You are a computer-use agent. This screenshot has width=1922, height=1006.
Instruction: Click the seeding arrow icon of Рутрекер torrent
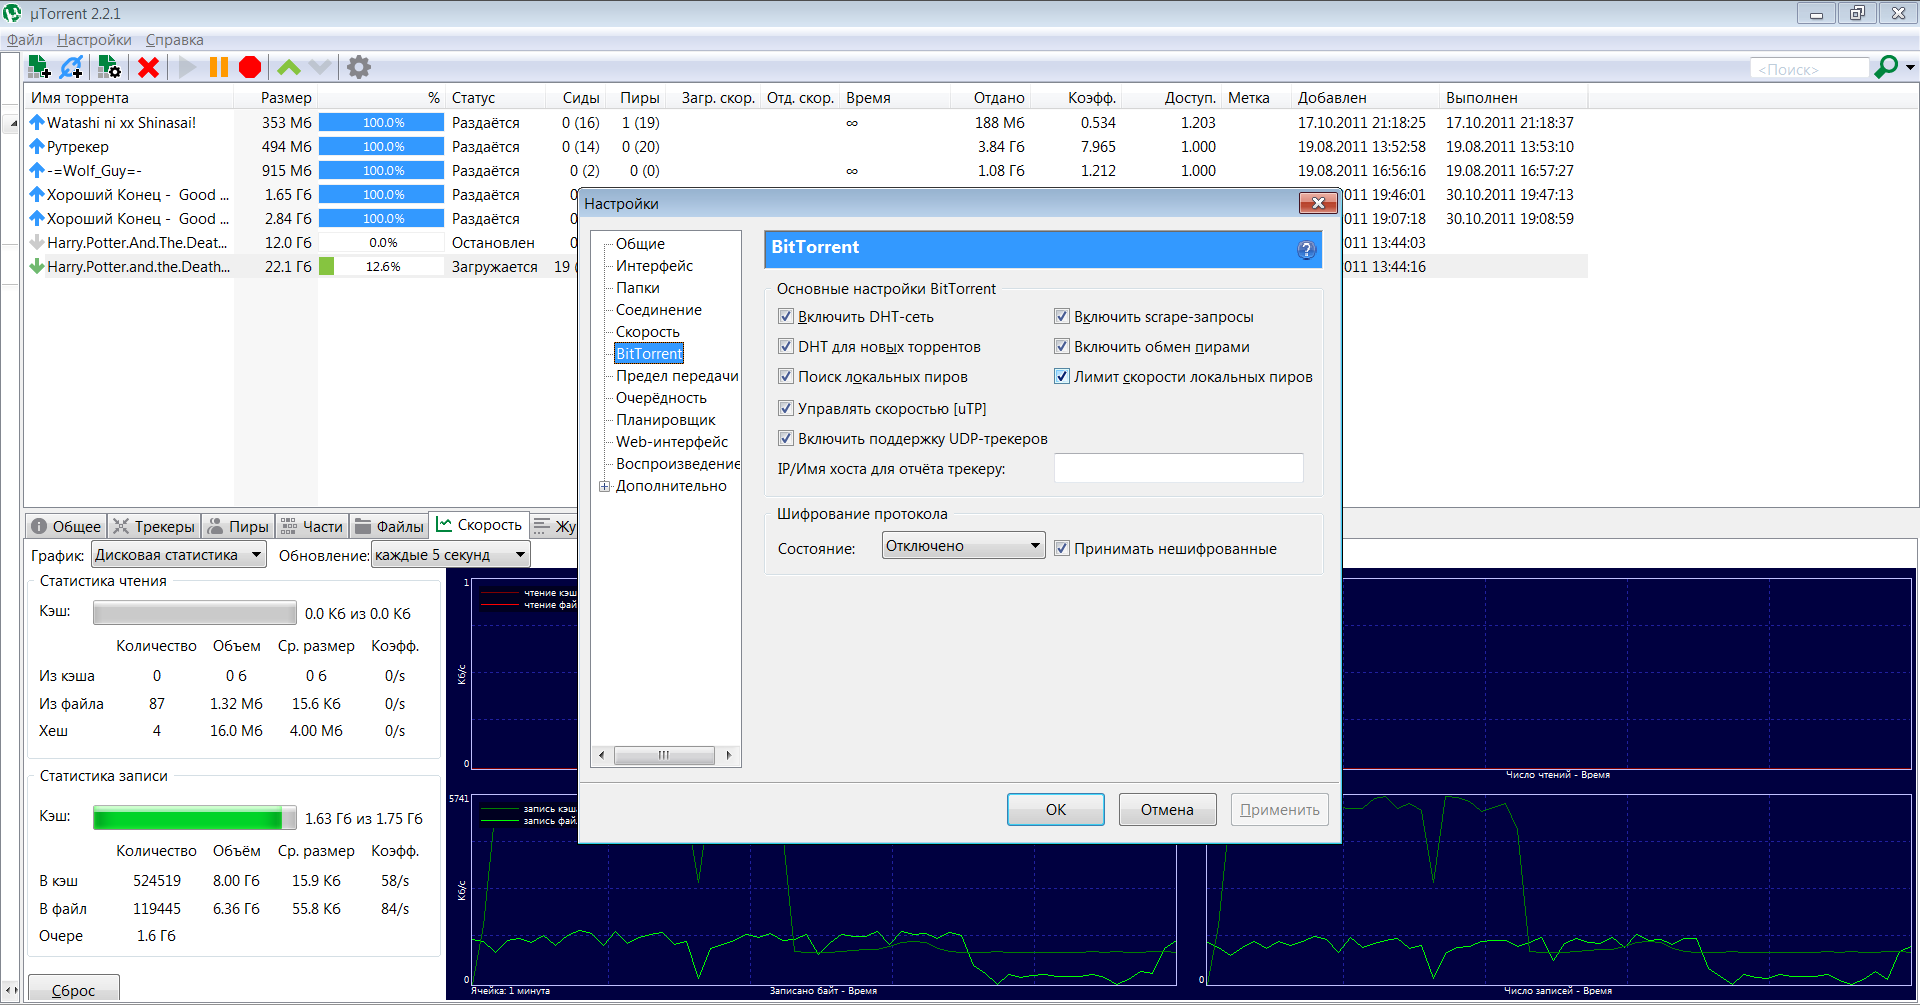click(37, 146)
